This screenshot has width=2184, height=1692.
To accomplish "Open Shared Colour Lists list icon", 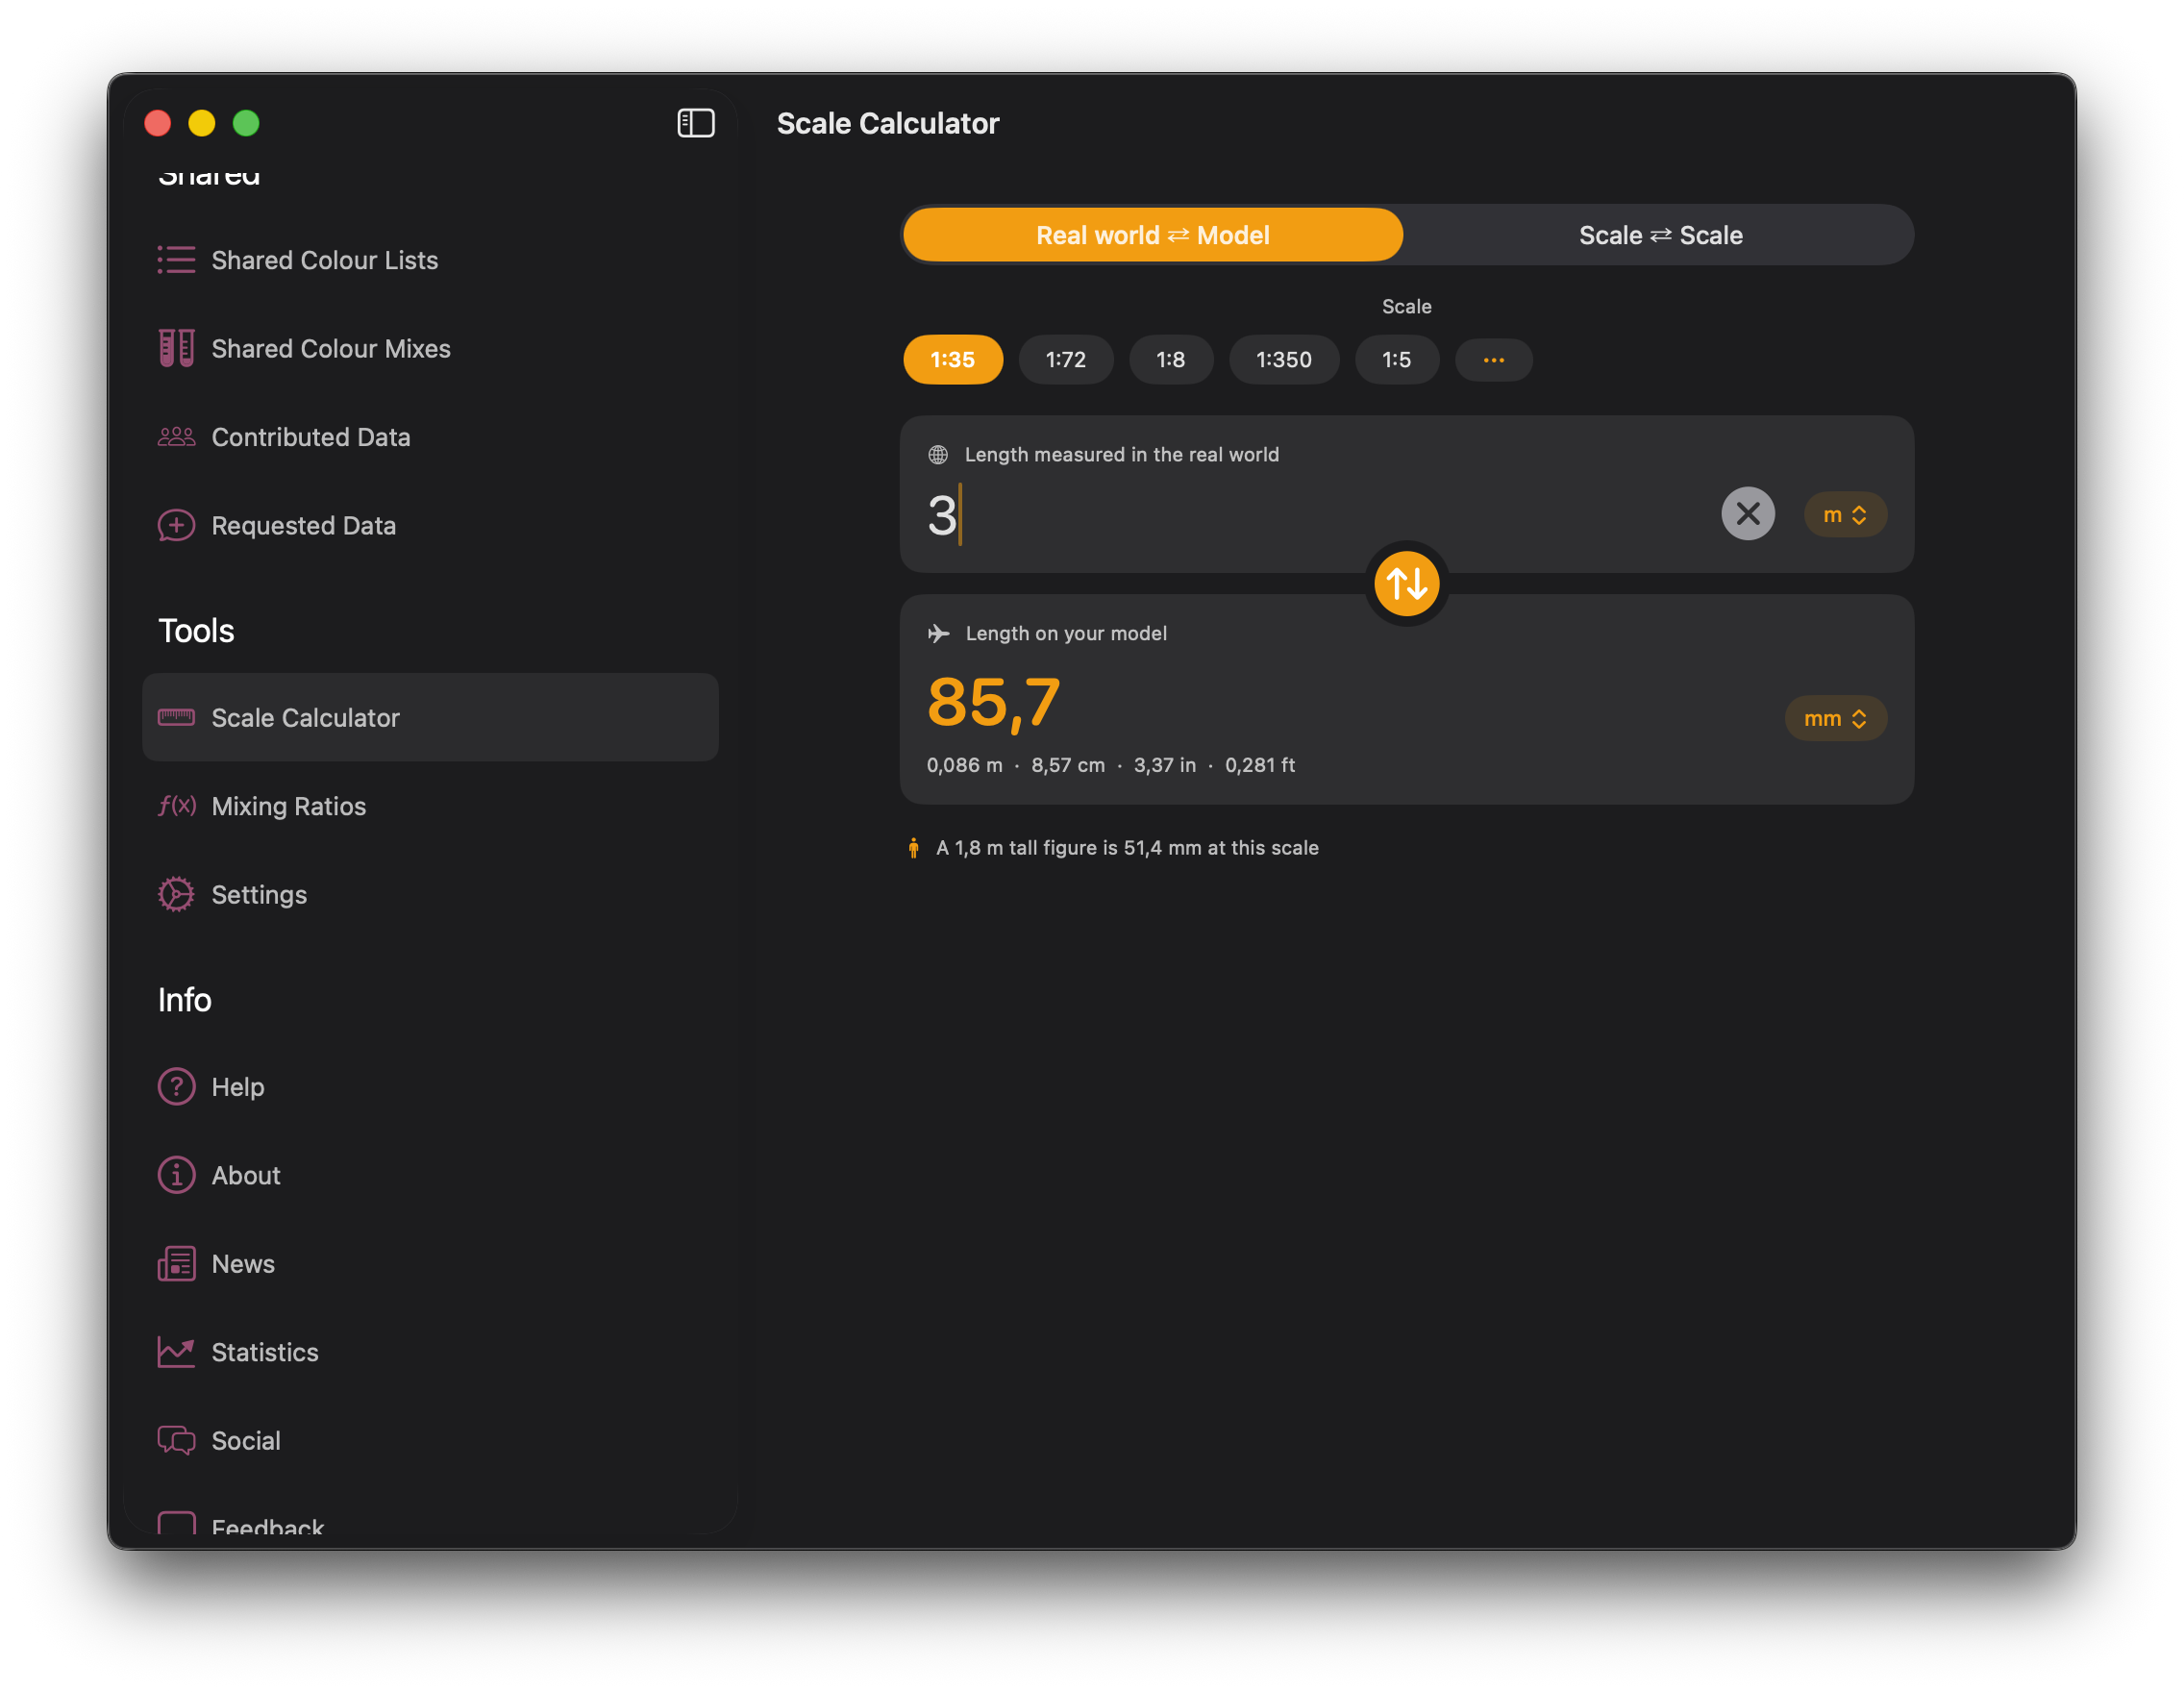I will point(176,260).
